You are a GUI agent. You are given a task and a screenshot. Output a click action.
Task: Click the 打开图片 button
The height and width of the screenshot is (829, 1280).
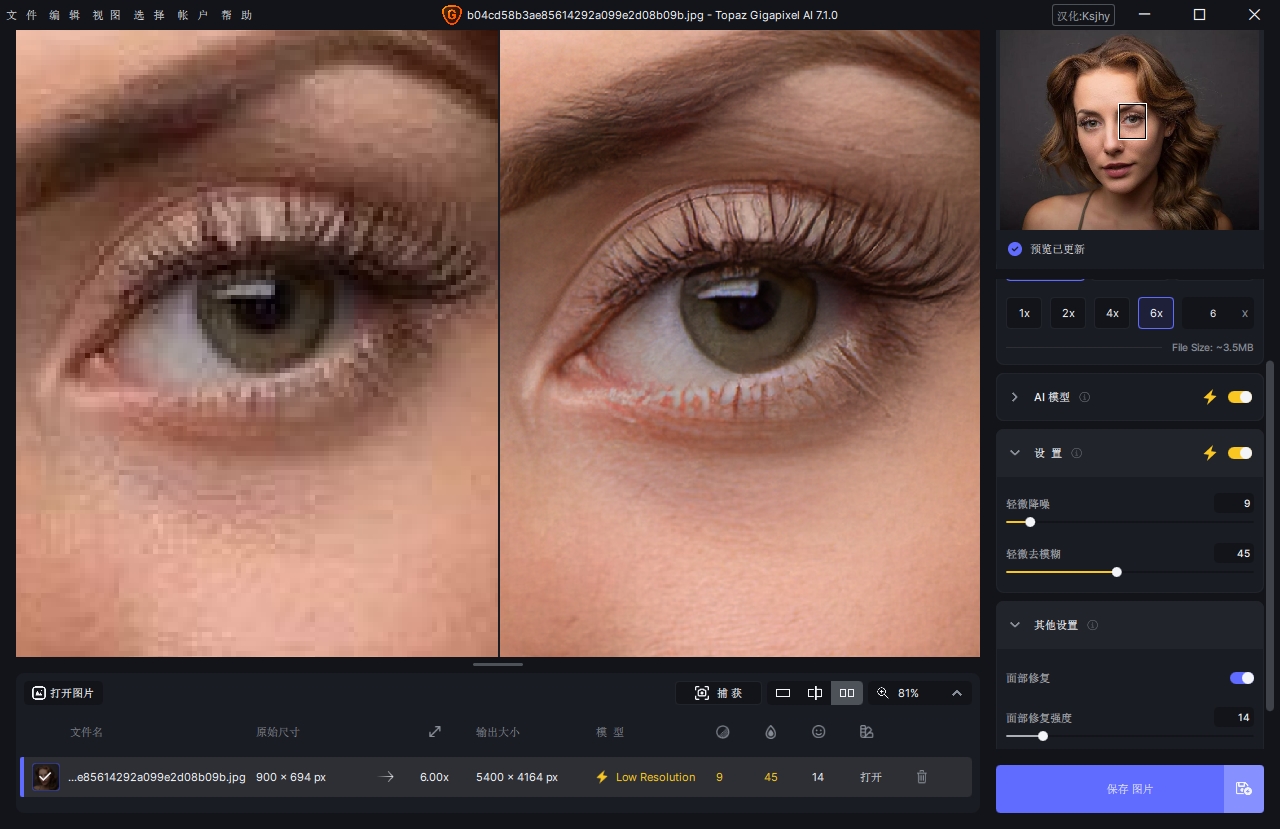(63, 693)
